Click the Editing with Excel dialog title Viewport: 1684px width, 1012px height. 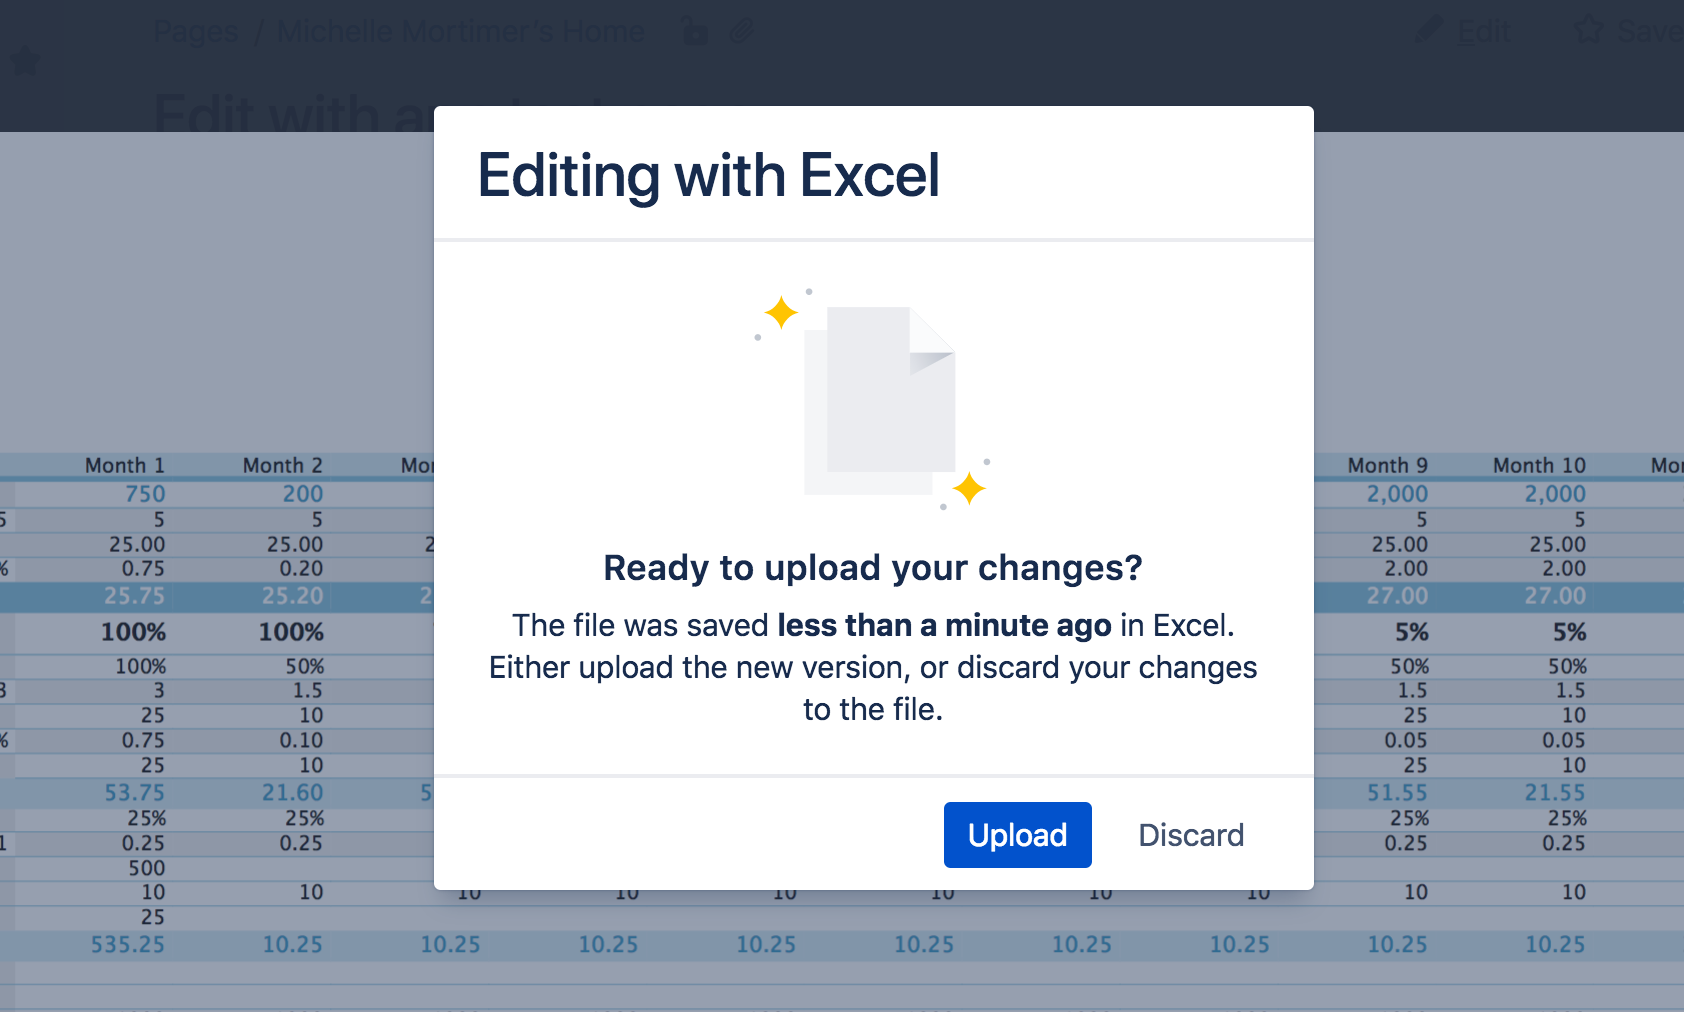[x=709, y=175]
